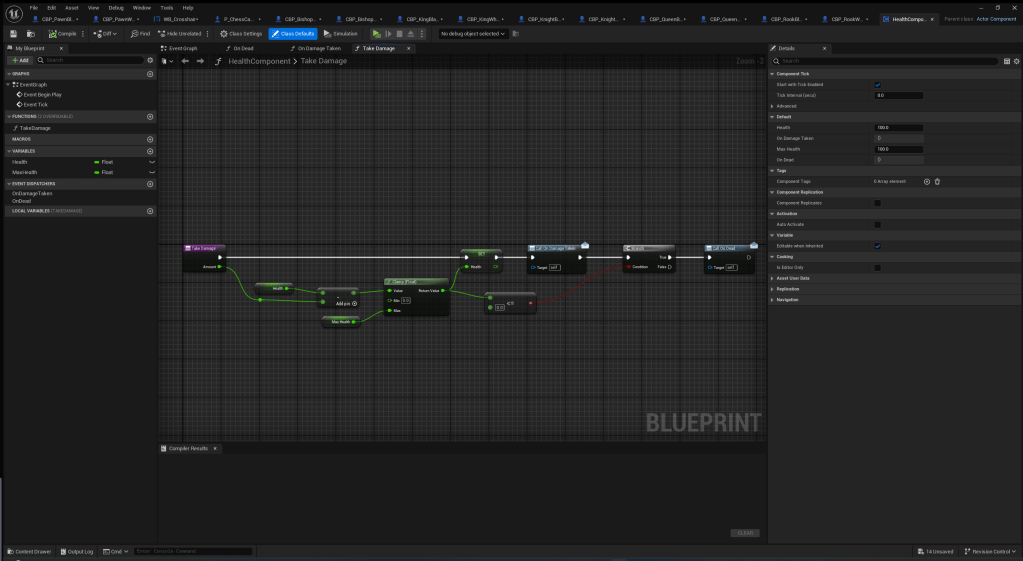Enable Component Replicates checkbox
The width and height of the screenshot is (1023, 561).
click(x=878, y=203)
